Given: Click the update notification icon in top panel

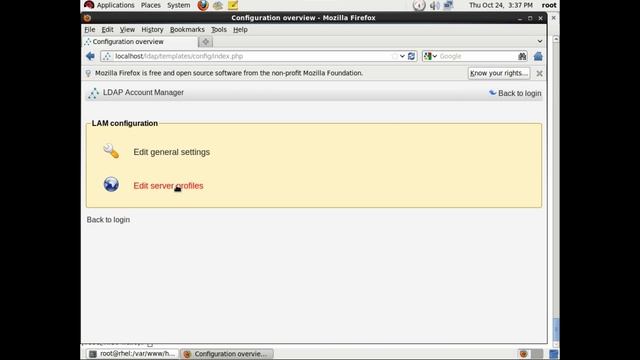Looking at the screenshot, I should 419,5.
